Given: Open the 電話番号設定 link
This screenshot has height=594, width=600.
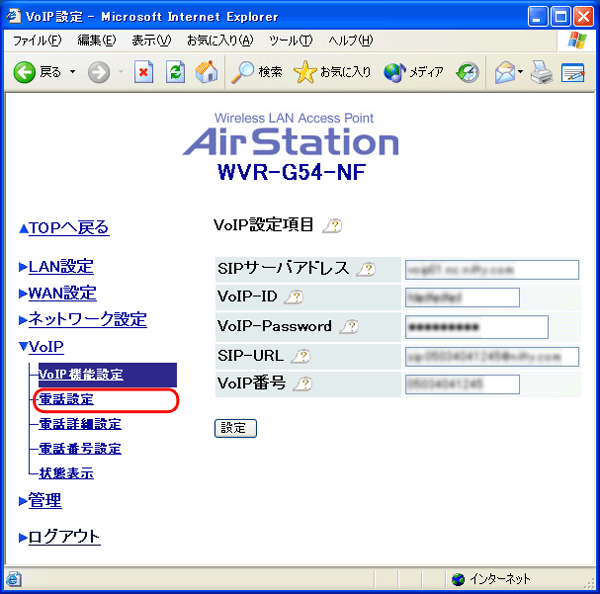Looking at the screenshot, I should point(80,449).
